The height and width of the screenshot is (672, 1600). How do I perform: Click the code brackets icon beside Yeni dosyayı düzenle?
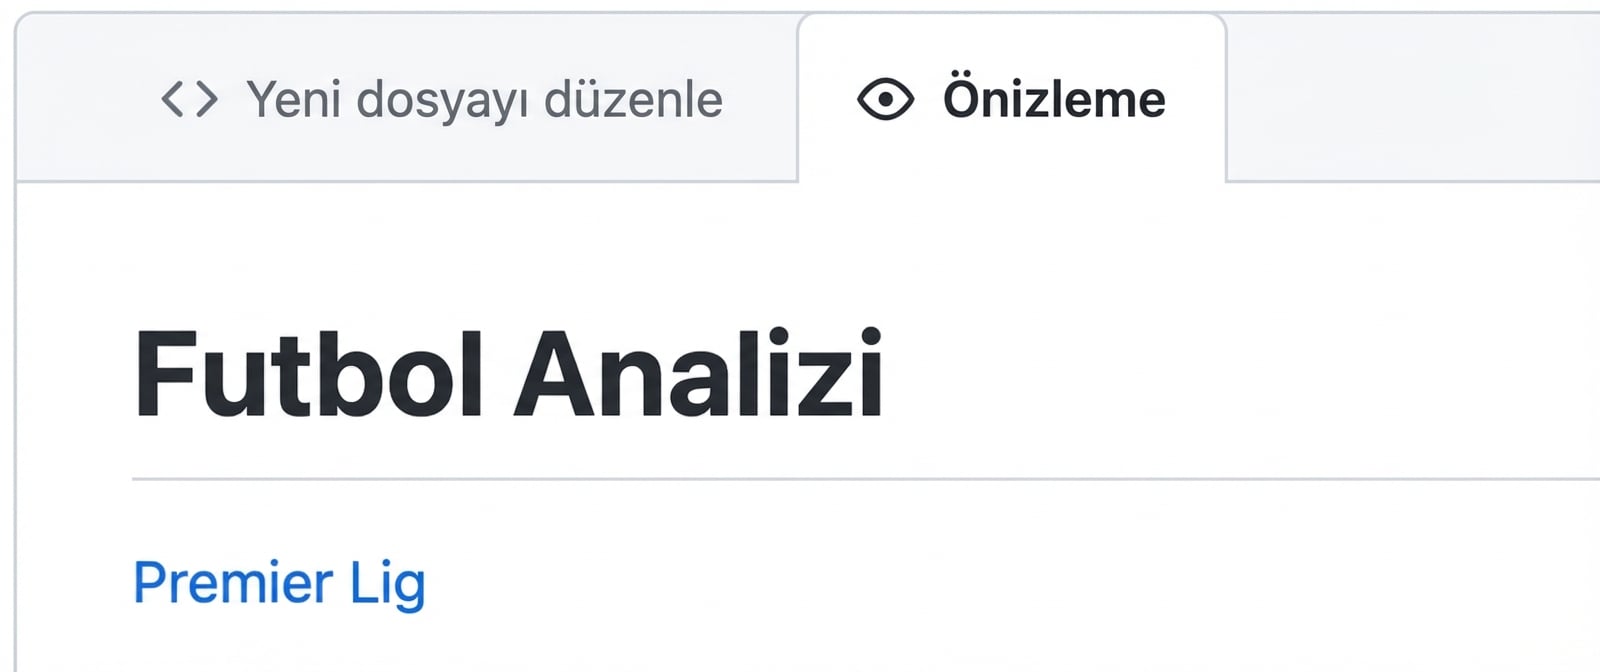pyautogui.click(x=192, y=98)
